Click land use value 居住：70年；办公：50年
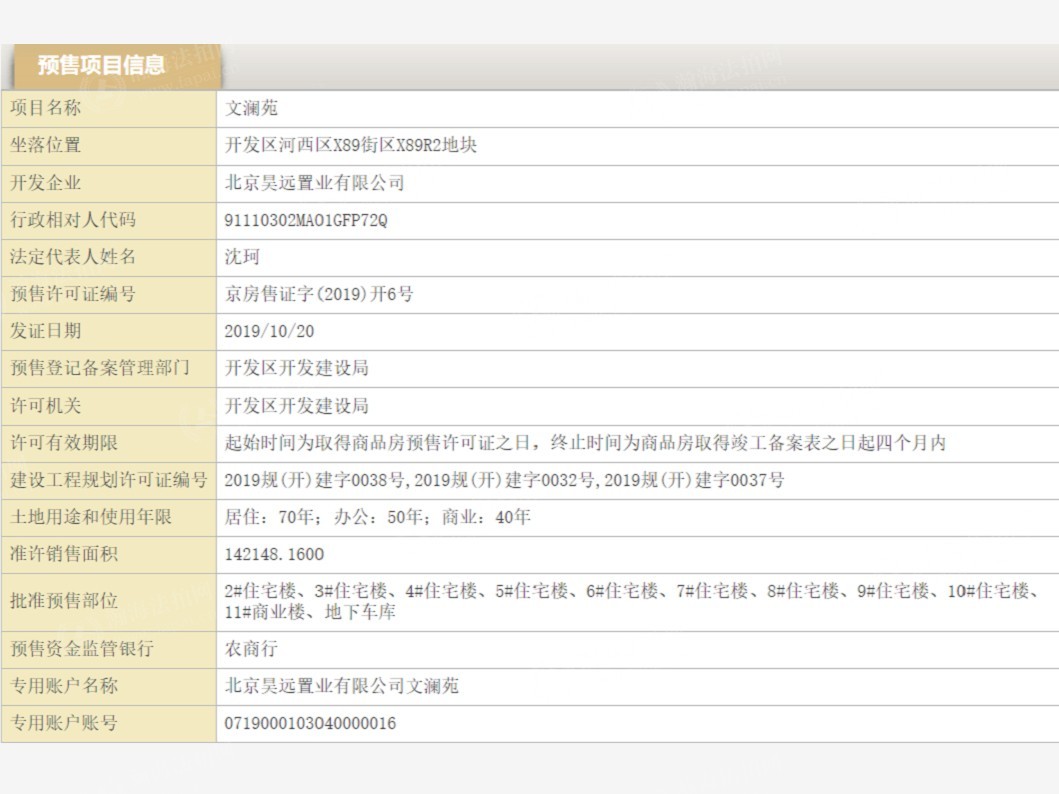This screenshot has width=1059, height=794. click(x=378, y=517)
